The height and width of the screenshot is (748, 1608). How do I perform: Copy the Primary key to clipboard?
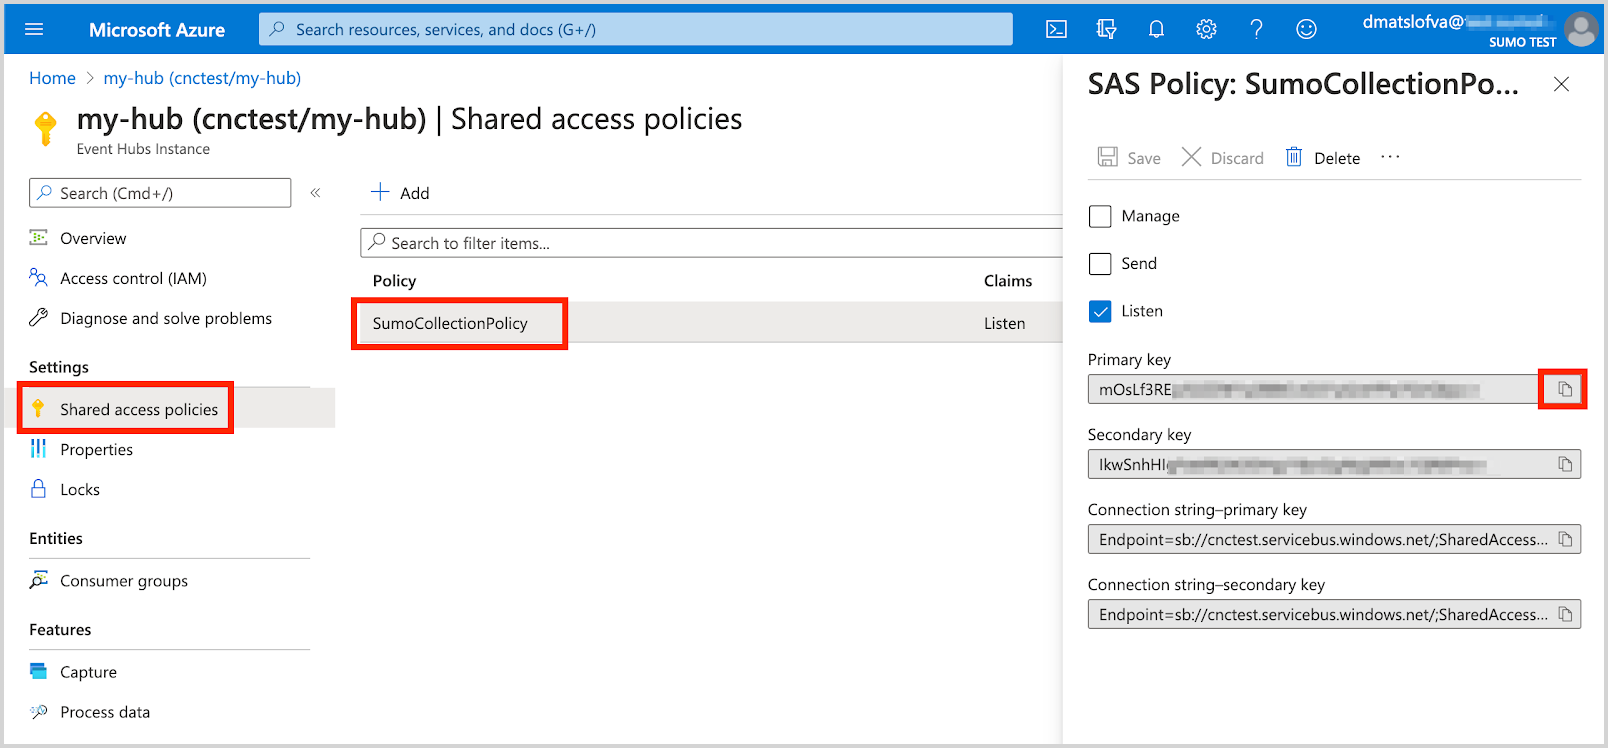pyautogui.click(x=1564, y=389)
